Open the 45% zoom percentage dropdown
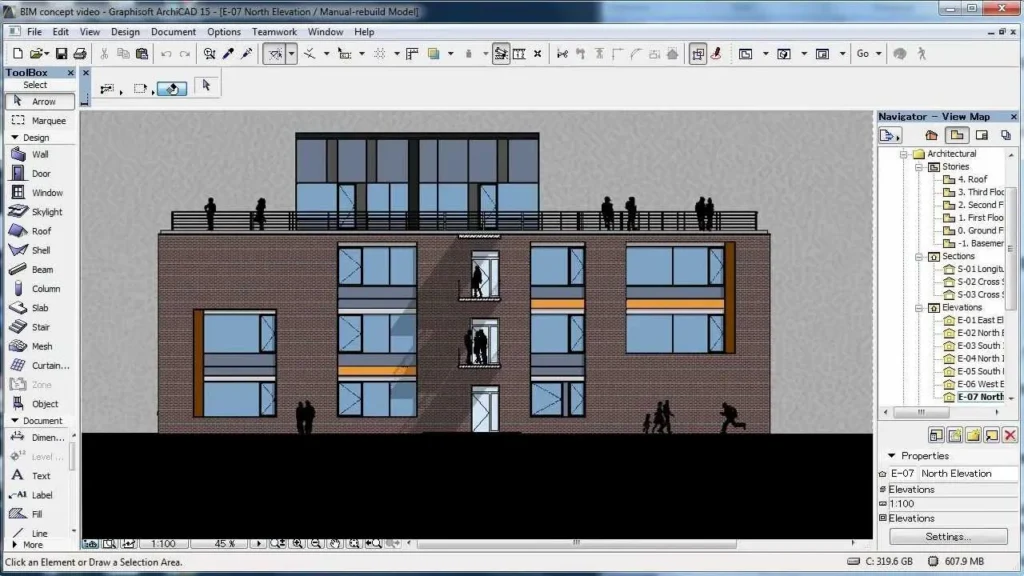This screenshot has width=1024, height=576. pos(258,543)
